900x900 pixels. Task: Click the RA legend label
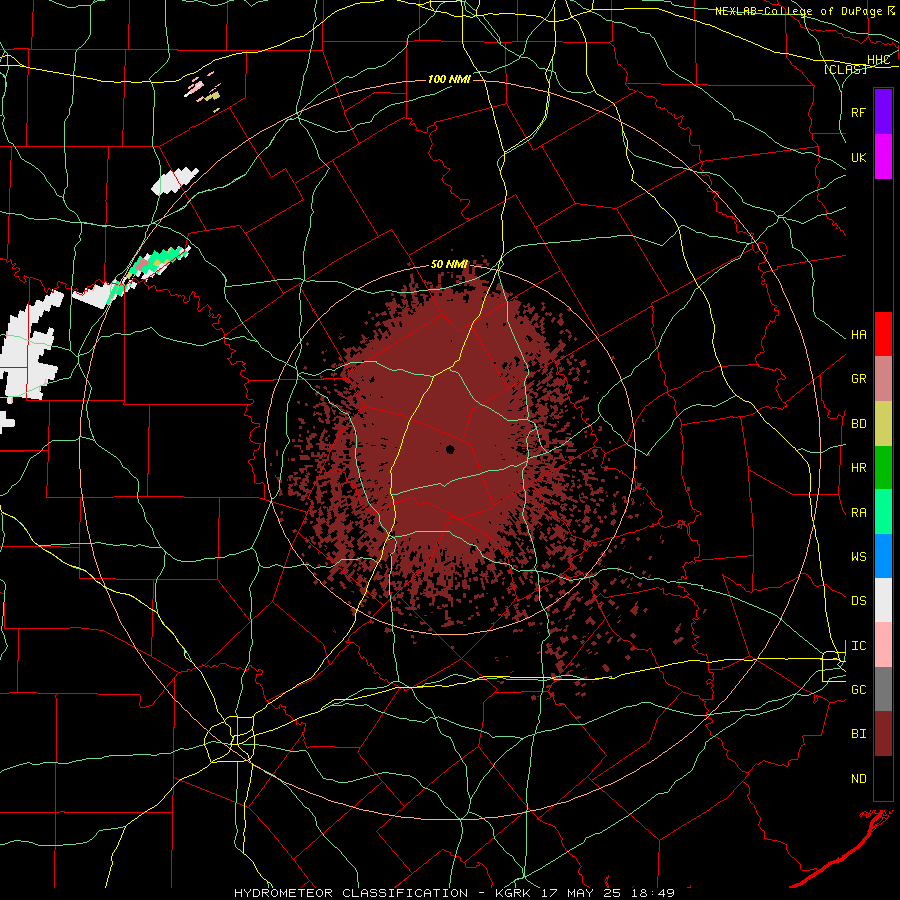click(859, 513)
